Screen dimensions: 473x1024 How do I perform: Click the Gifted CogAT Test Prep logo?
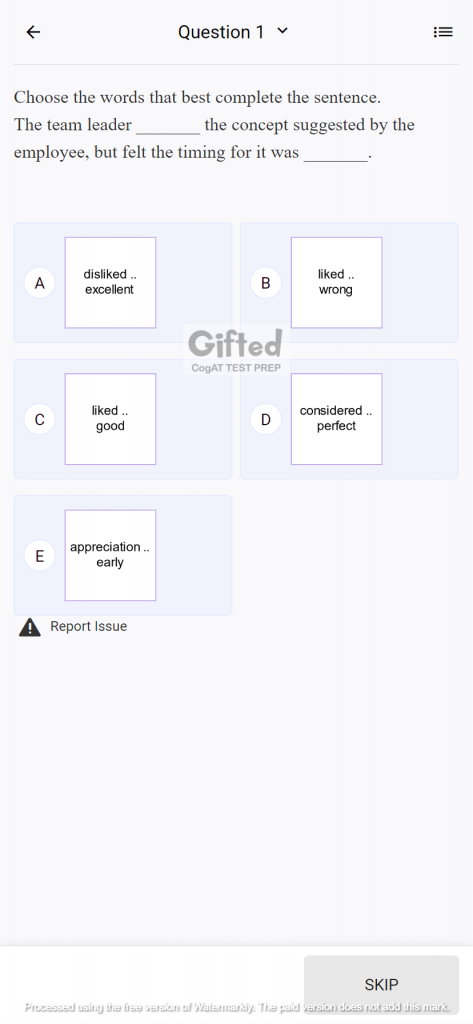[x=236, y=350]
